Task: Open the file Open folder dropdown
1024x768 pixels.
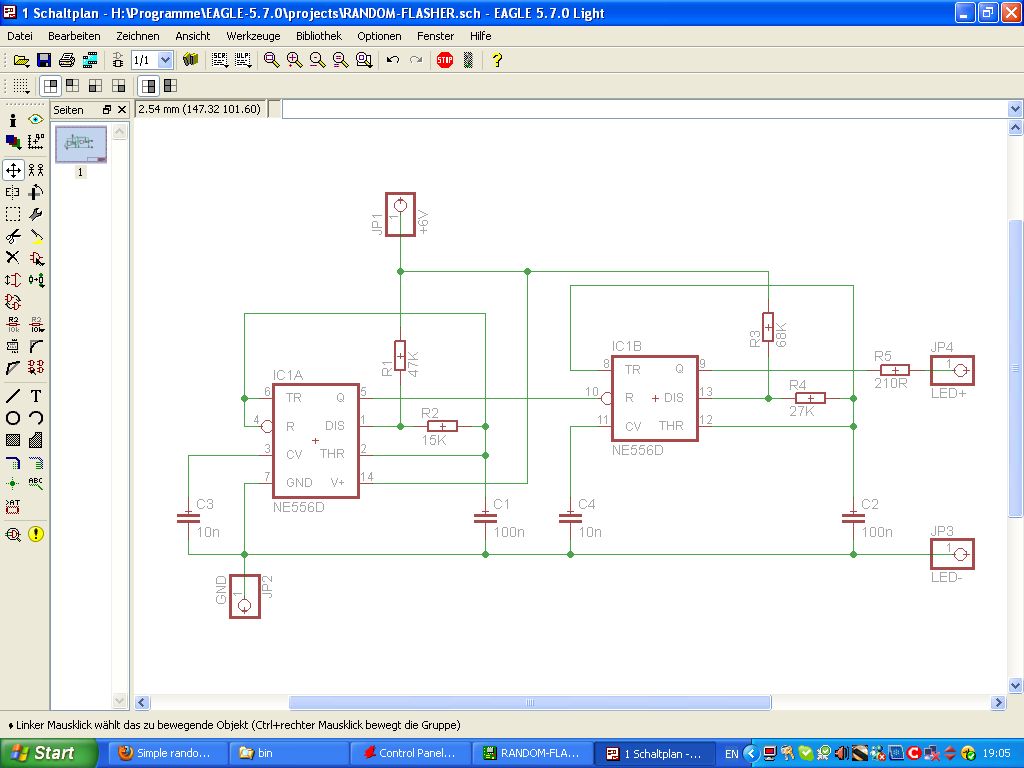Action: [22, 60]
